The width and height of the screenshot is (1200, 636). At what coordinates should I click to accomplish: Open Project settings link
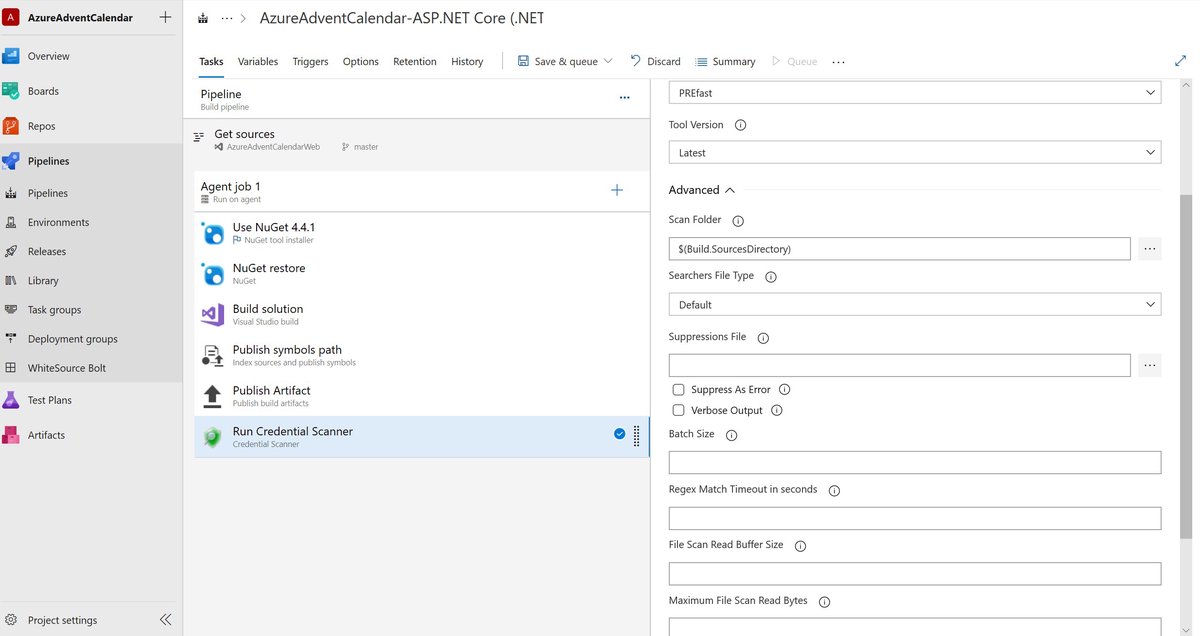pos(62,620)
